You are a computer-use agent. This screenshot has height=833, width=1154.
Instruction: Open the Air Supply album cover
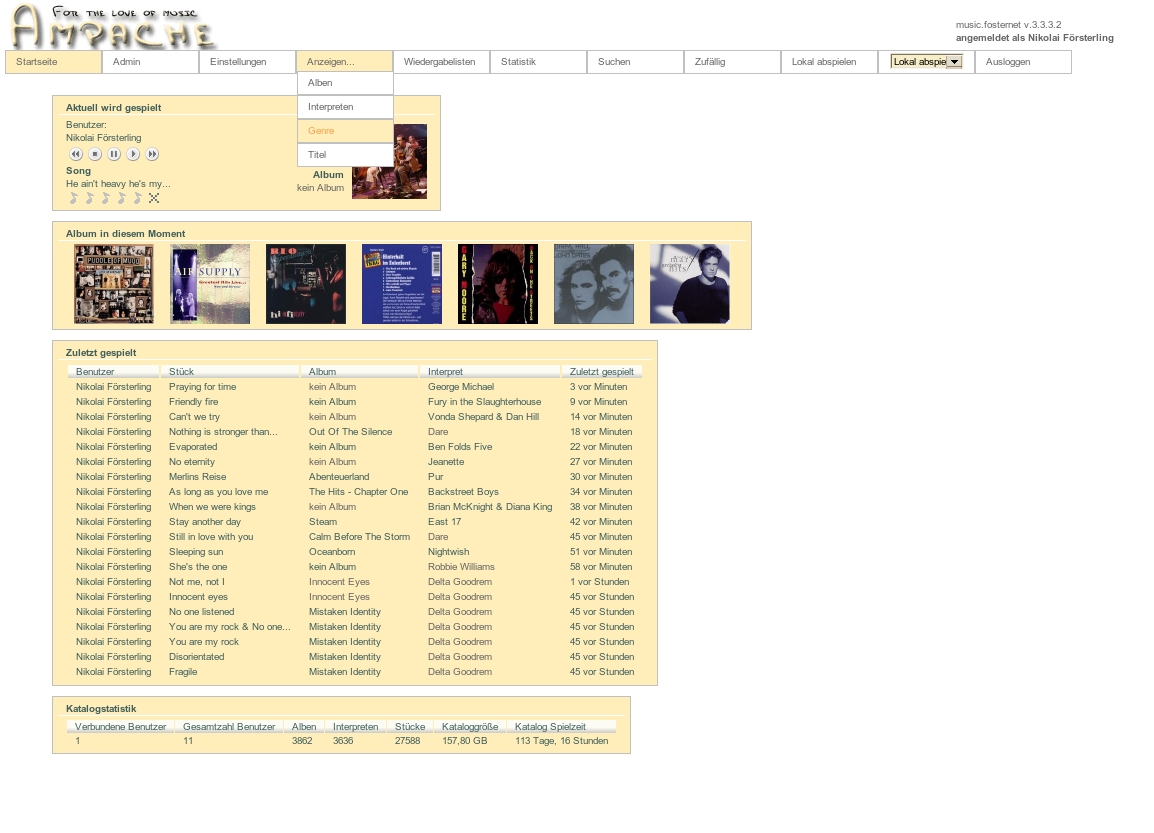coord(210,284)
